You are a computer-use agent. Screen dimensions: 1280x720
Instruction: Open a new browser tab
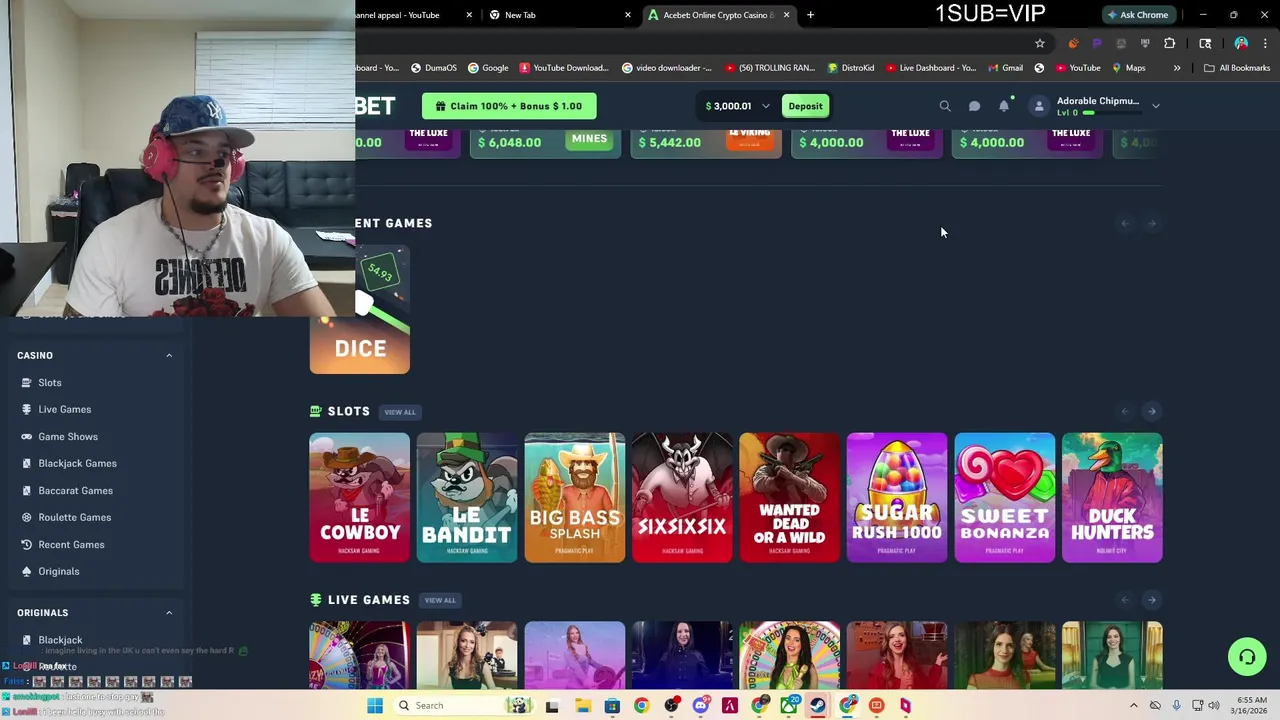pos(810,15)
